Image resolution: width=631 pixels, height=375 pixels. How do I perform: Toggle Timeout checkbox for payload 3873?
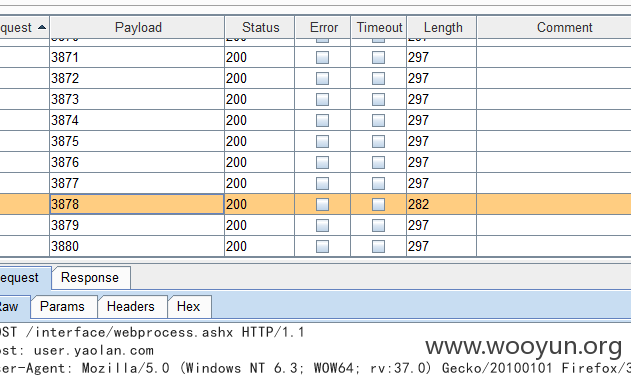pyautogui.click(x=378, y=99)
